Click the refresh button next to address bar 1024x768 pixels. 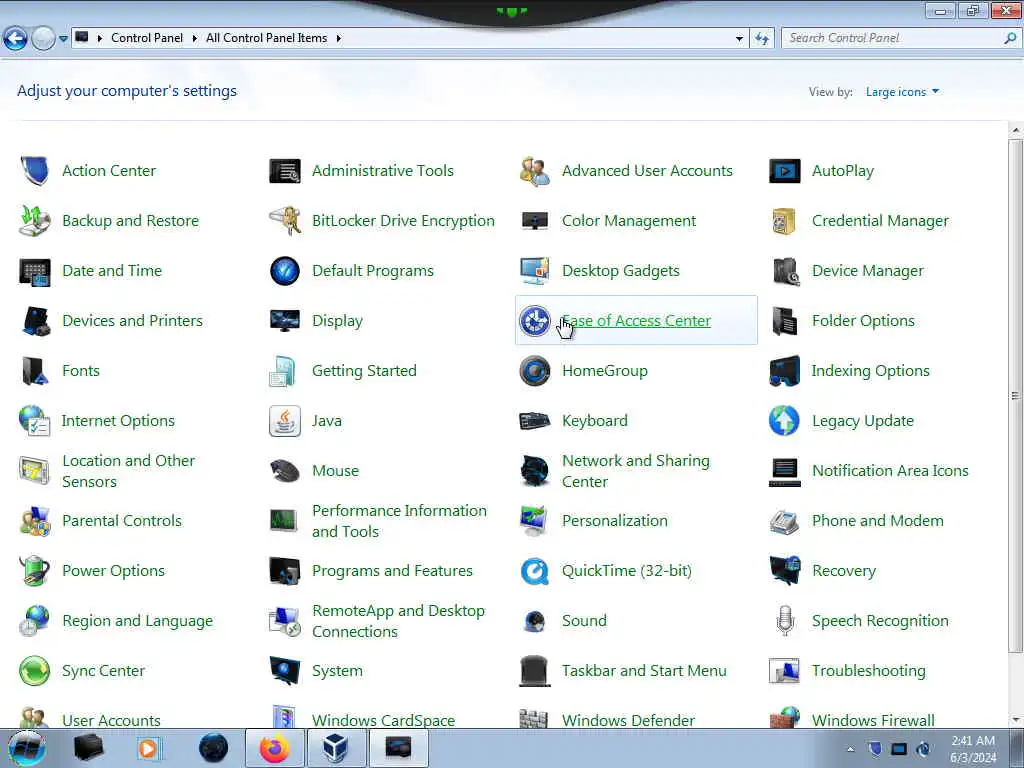762,39
